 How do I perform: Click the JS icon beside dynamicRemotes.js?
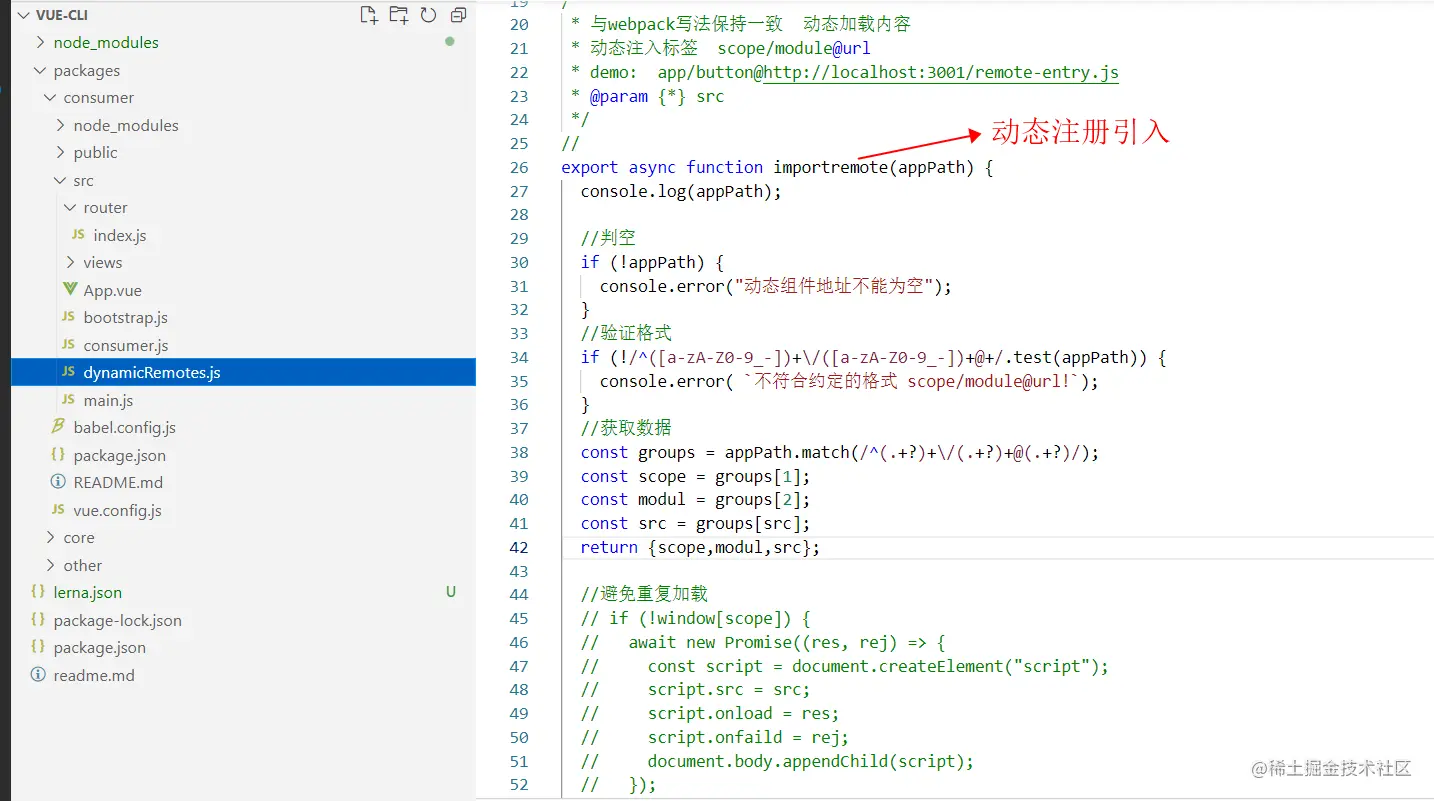(68, 372)
